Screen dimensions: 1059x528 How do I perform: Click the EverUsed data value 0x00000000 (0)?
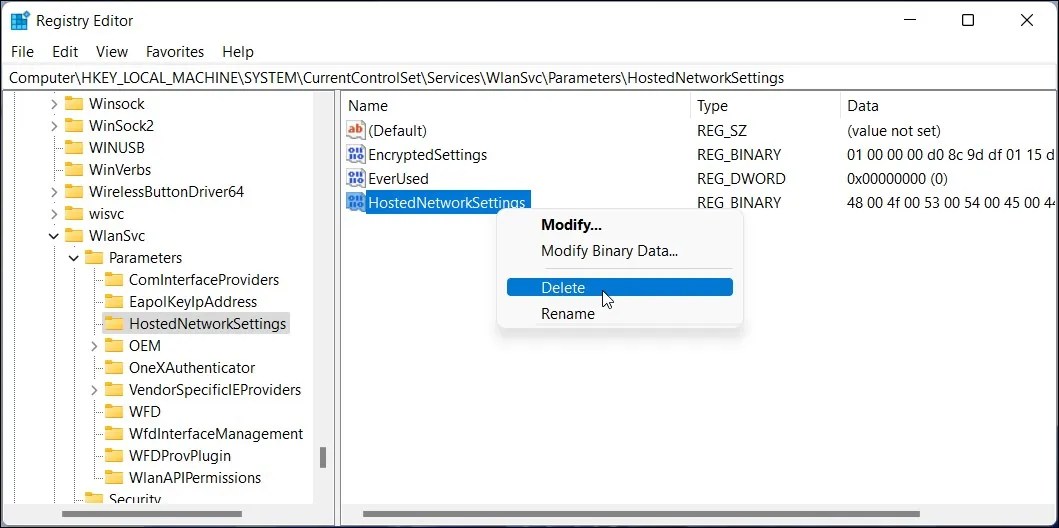coord(897,179)
